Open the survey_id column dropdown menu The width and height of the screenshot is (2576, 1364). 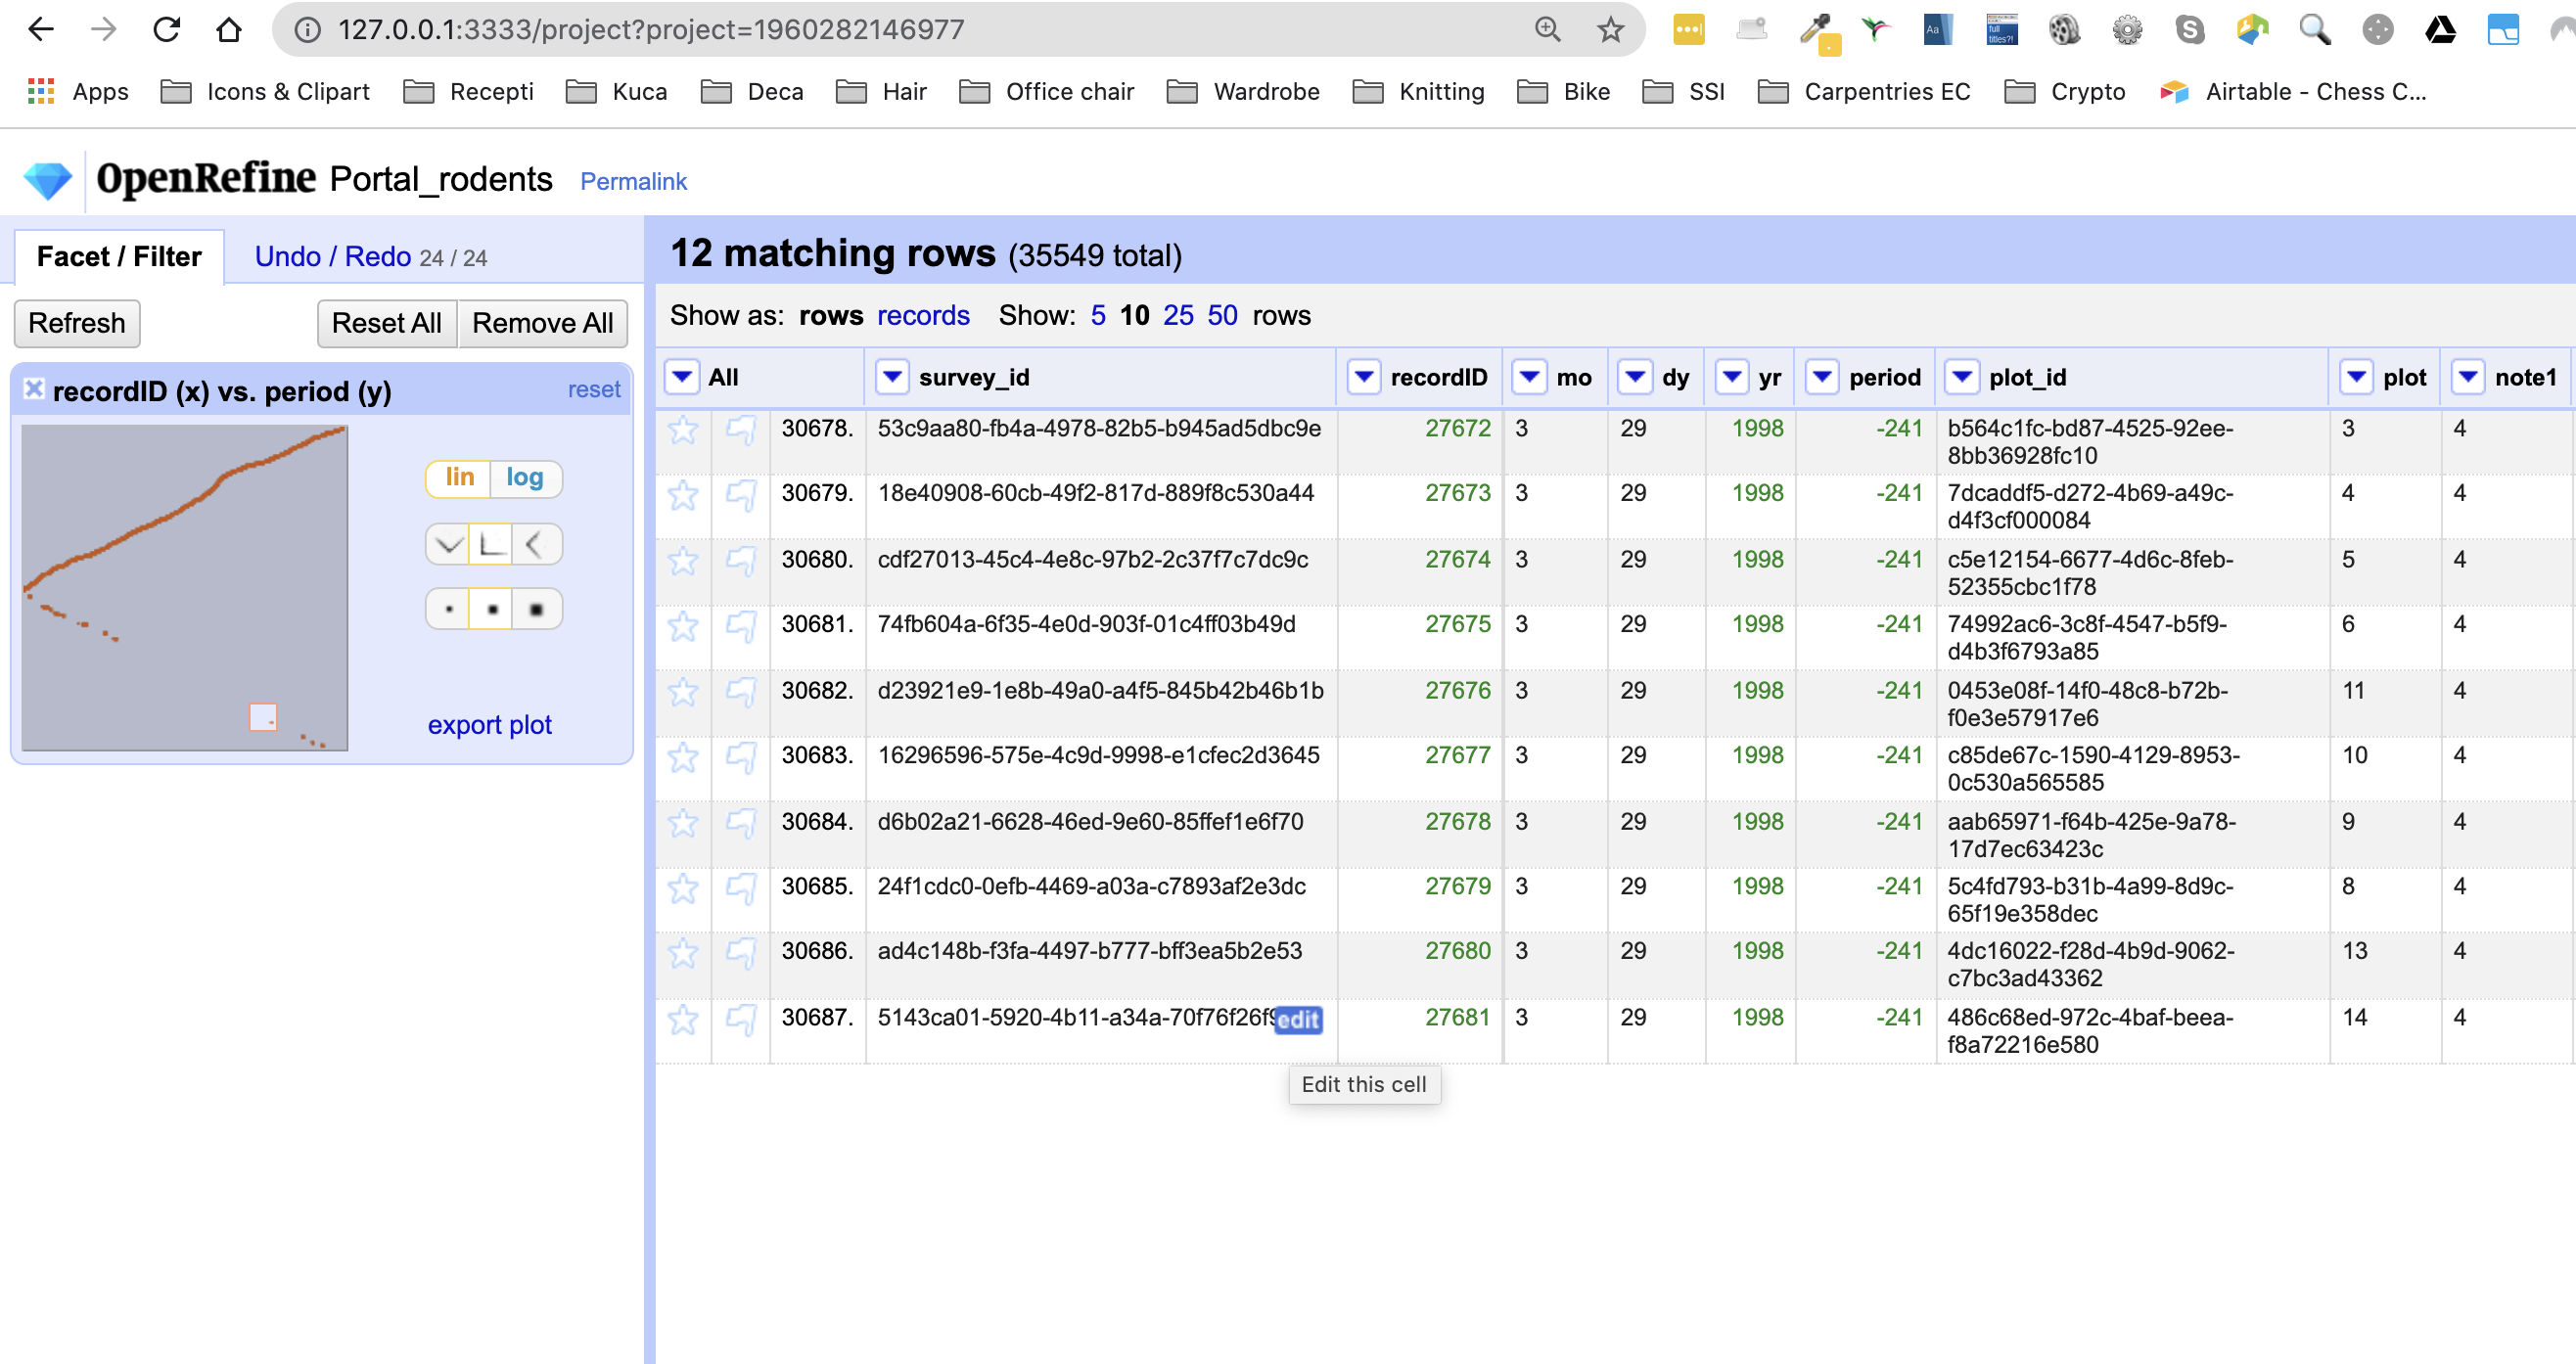tap(892, 377)
